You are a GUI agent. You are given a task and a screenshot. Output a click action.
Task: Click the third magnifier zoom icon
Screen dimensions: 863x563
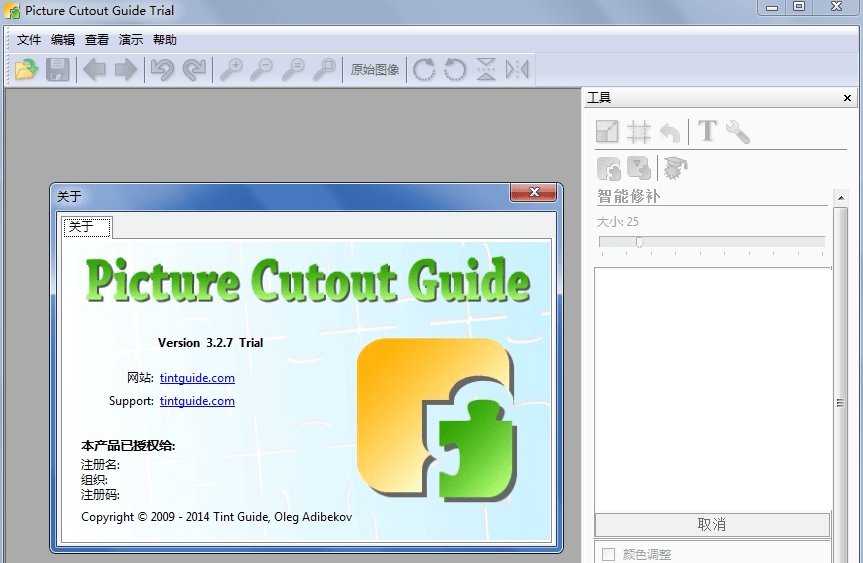coord(293,69)
